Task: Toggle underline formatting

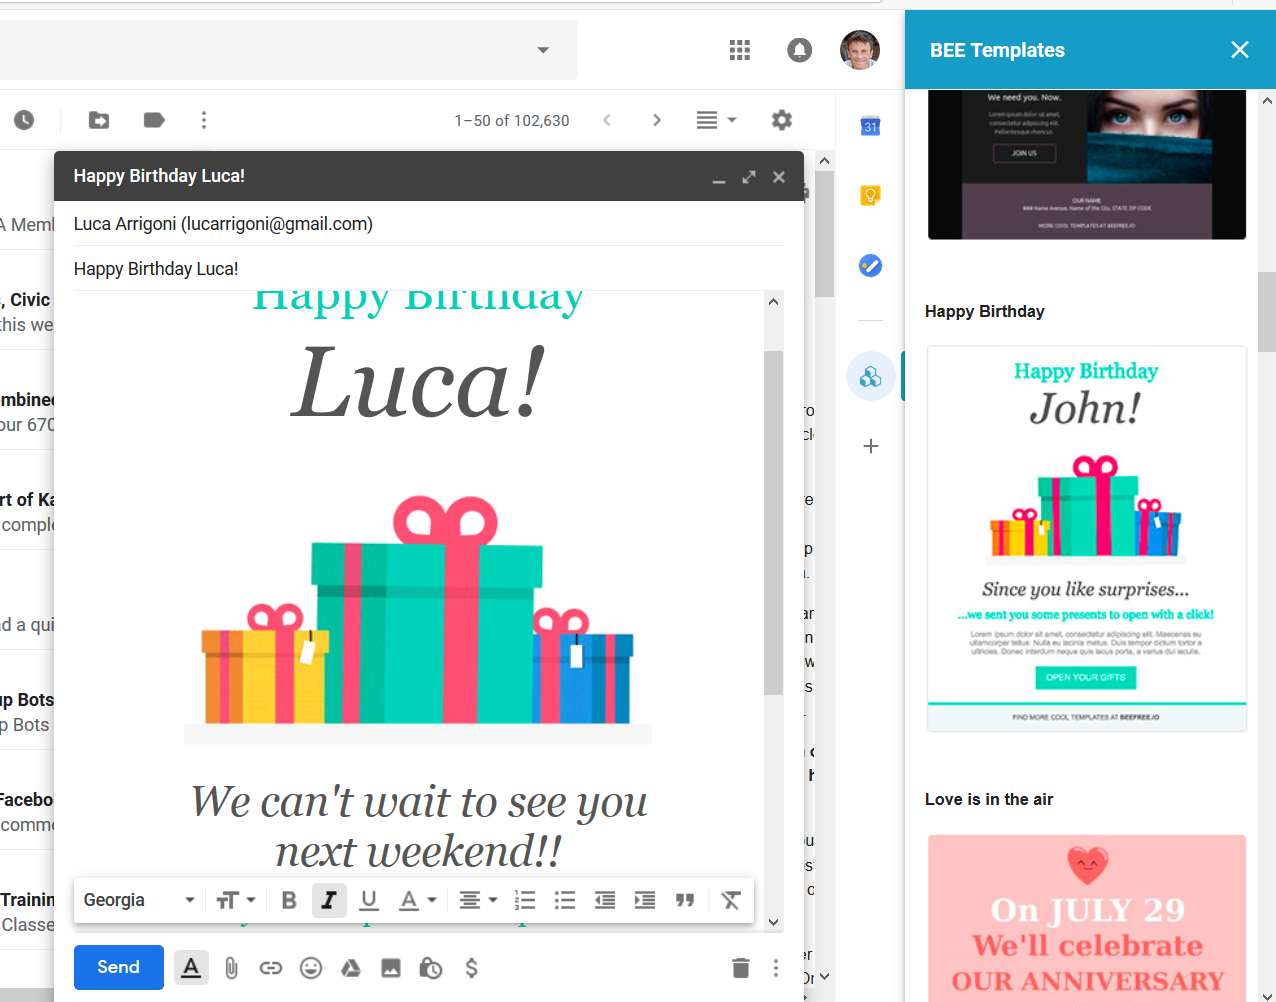Action: click(x=369, y=900)
